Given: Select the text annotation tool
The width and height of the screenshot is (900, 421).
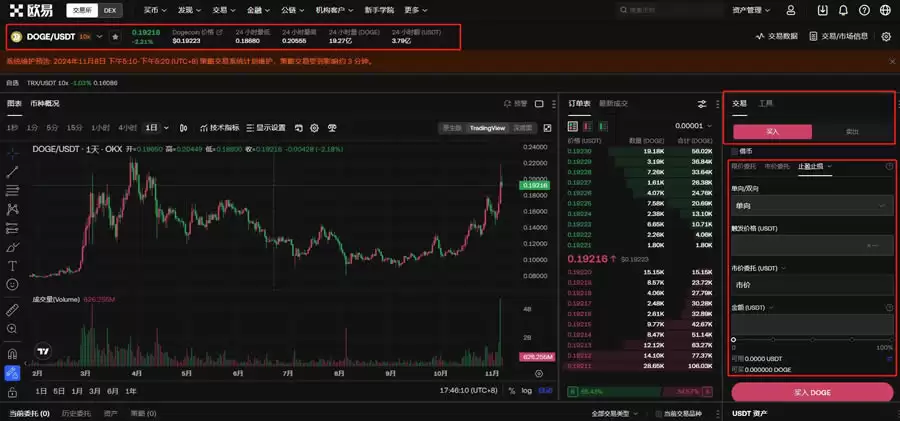Looking at the screenshot, I should click(12, 266).
